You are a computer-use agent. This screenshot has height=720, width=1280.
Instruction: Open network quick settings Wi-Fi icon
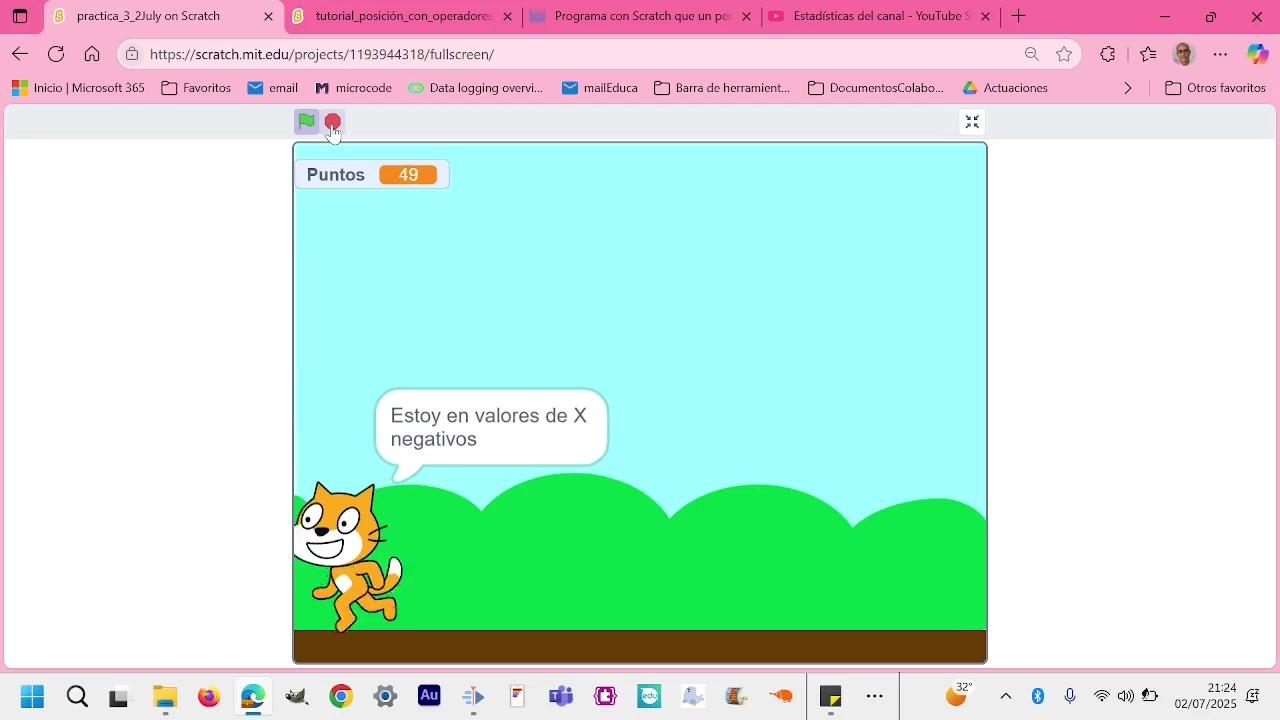pos(1101,696)
